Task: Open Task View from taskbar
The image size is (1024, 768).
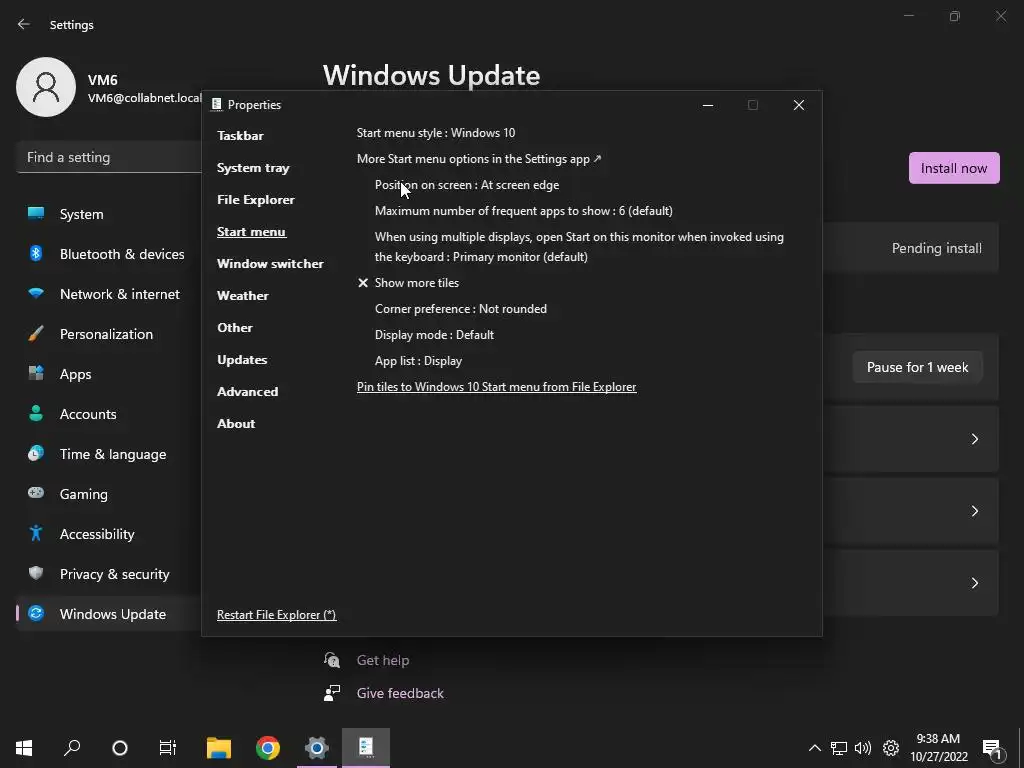Action: click(x=167, y=748)
